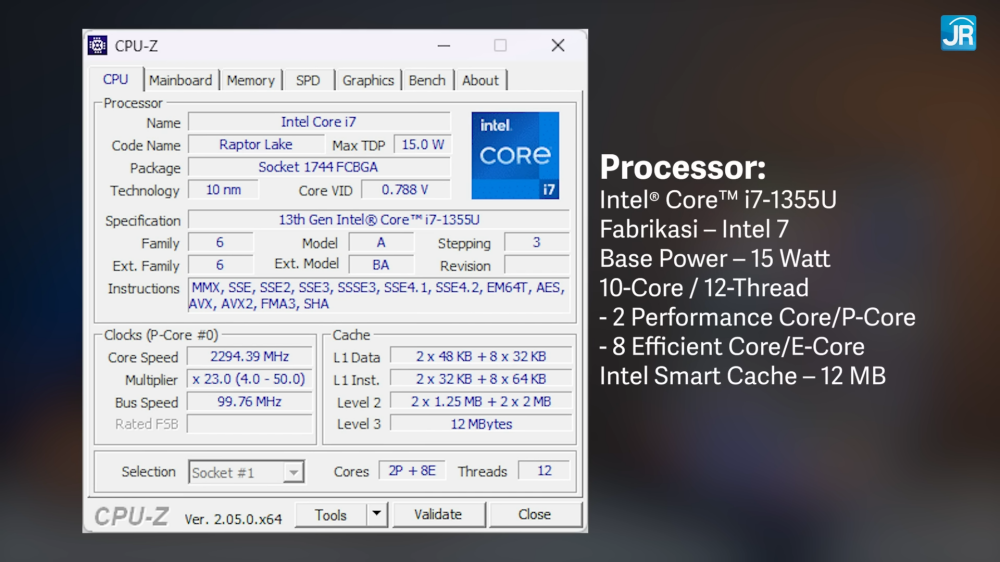Viewport: 1000px width, 562px height.
Task: Click the Family value 6
Action: click(x=220, y=242)
